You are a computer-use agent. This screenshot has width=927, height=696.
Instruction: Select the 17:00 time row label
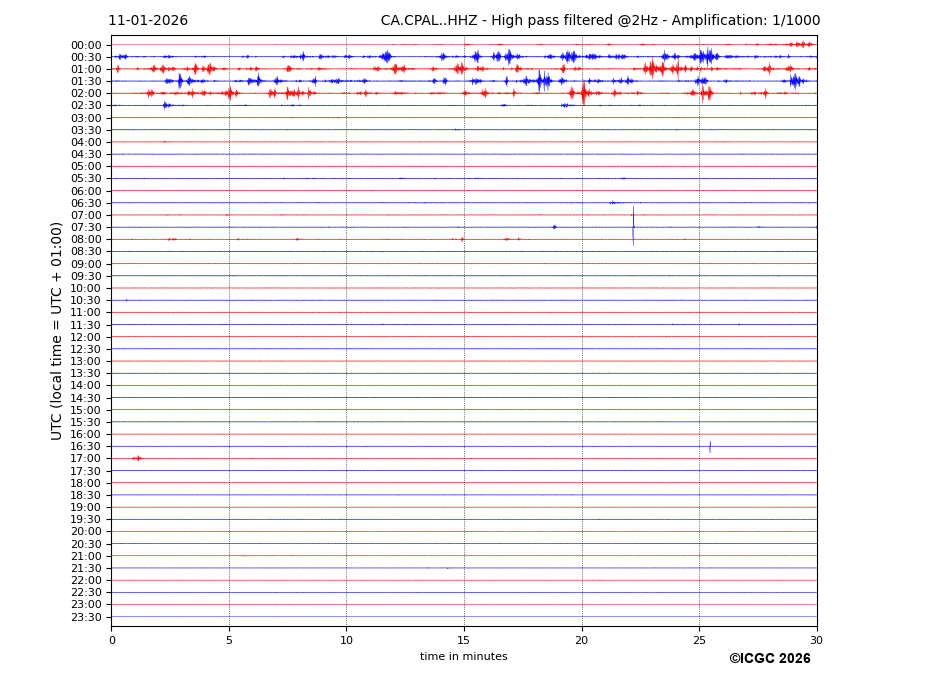[x=86, y=459]
